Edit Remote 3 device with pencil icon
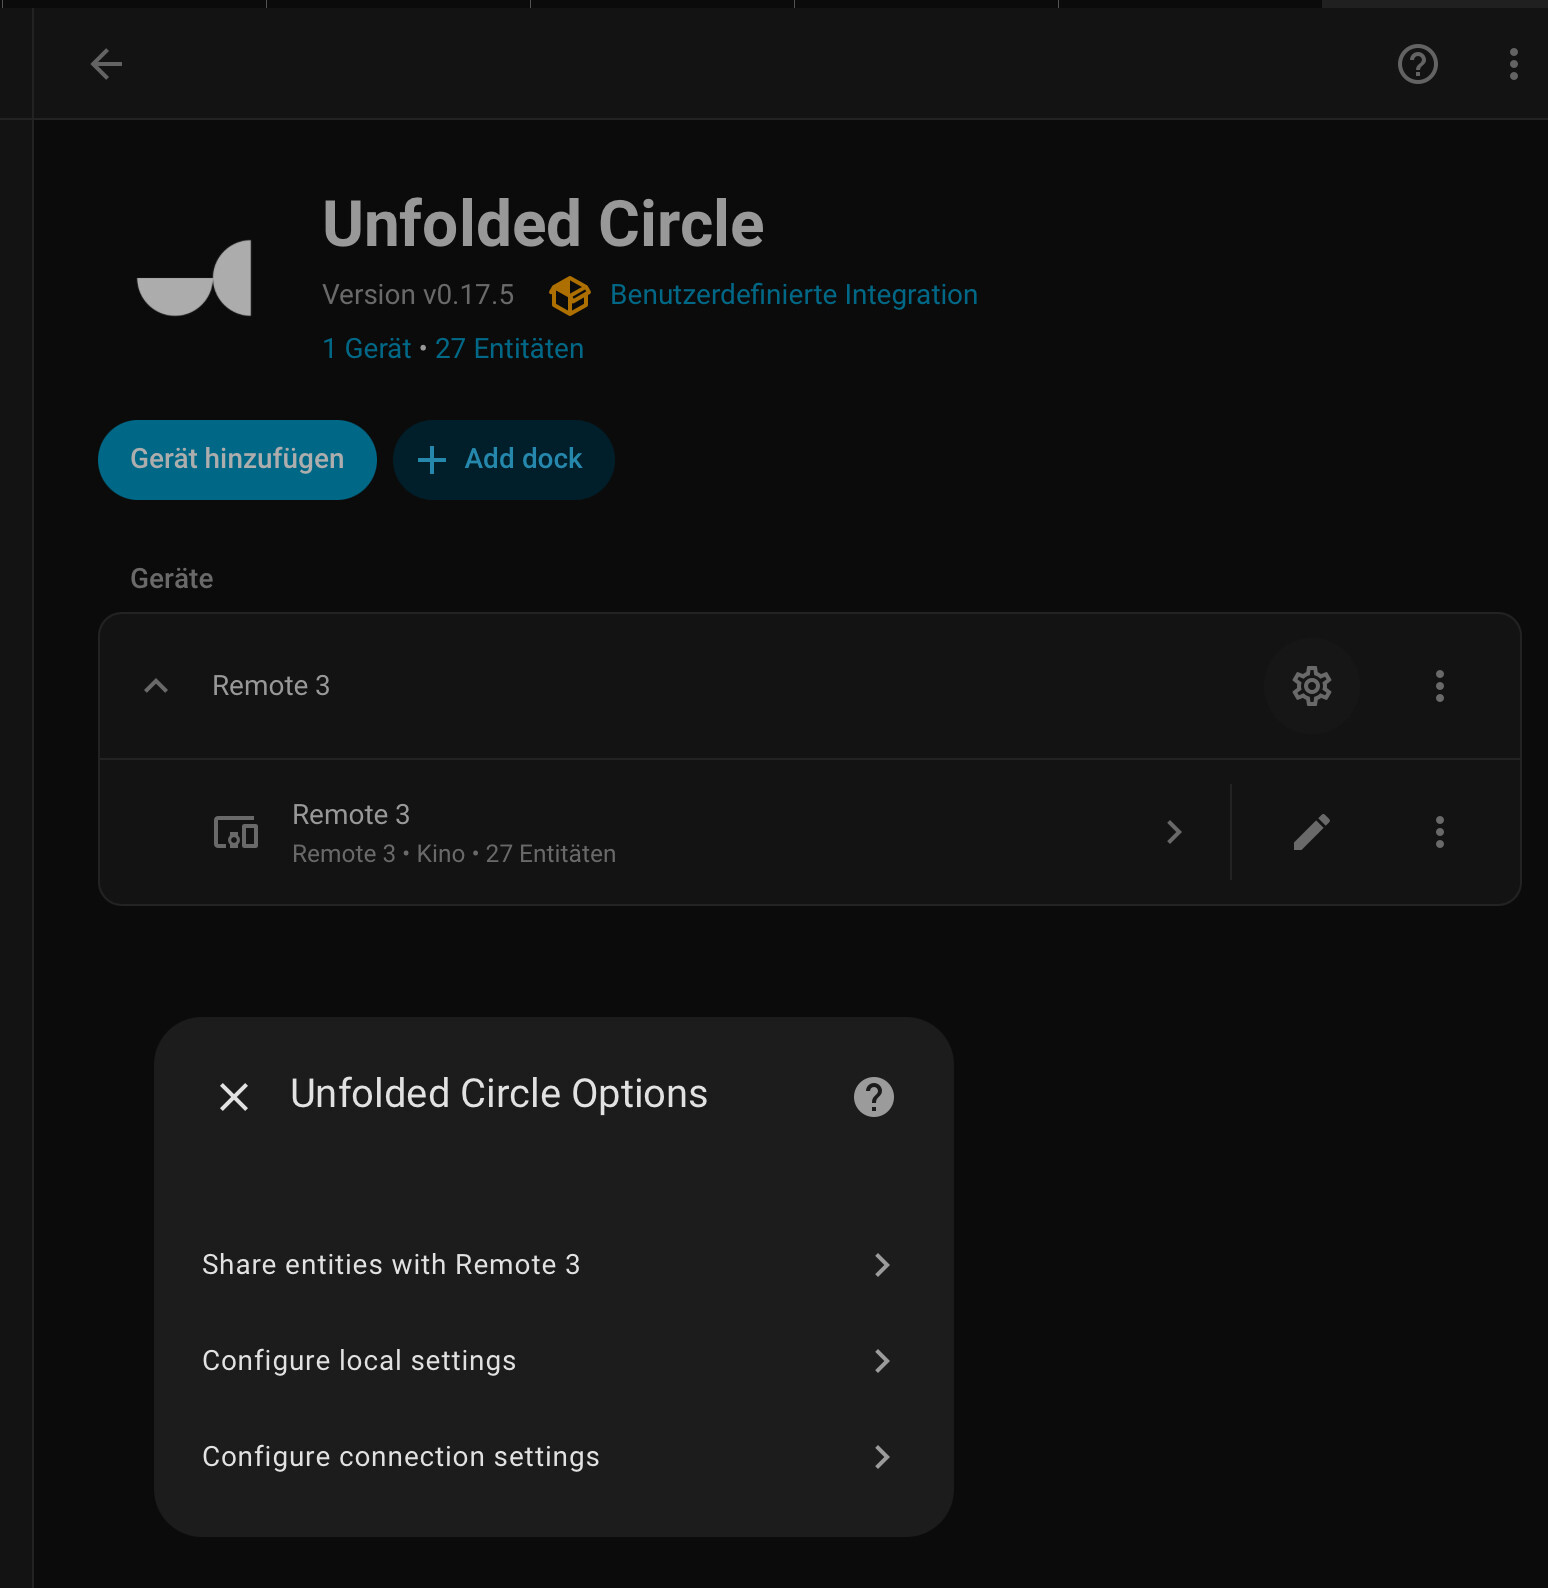The height and width of the screenshot is (1588, 1548). coord(1311,832)
